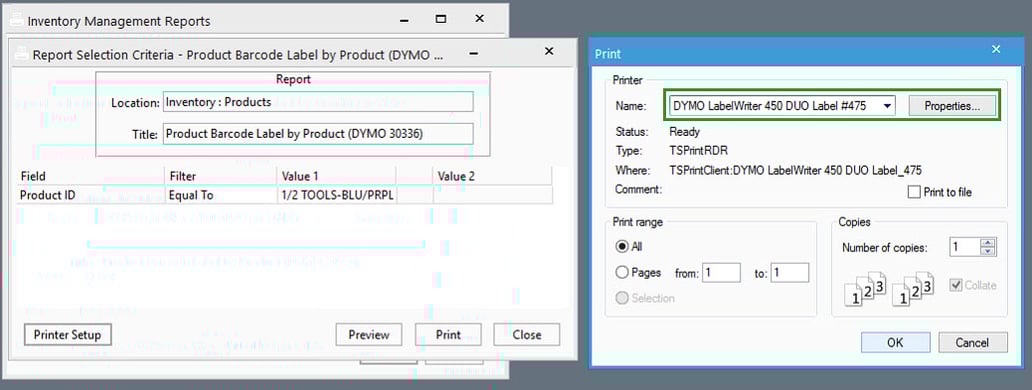Click the empty Value 2 cell for Product ID
This screenshot has height=390, width=1032.
(492, 195)
